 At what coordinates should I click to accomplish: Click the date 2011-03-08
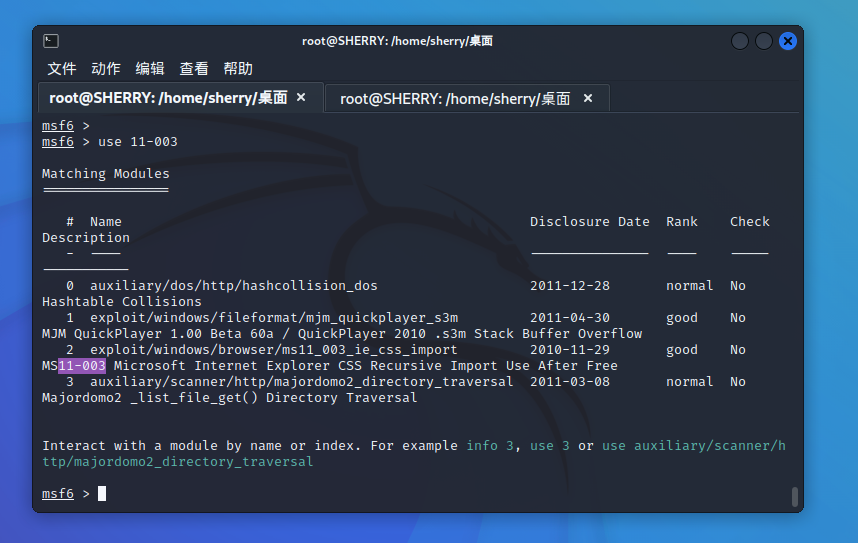tap(570, 382)
